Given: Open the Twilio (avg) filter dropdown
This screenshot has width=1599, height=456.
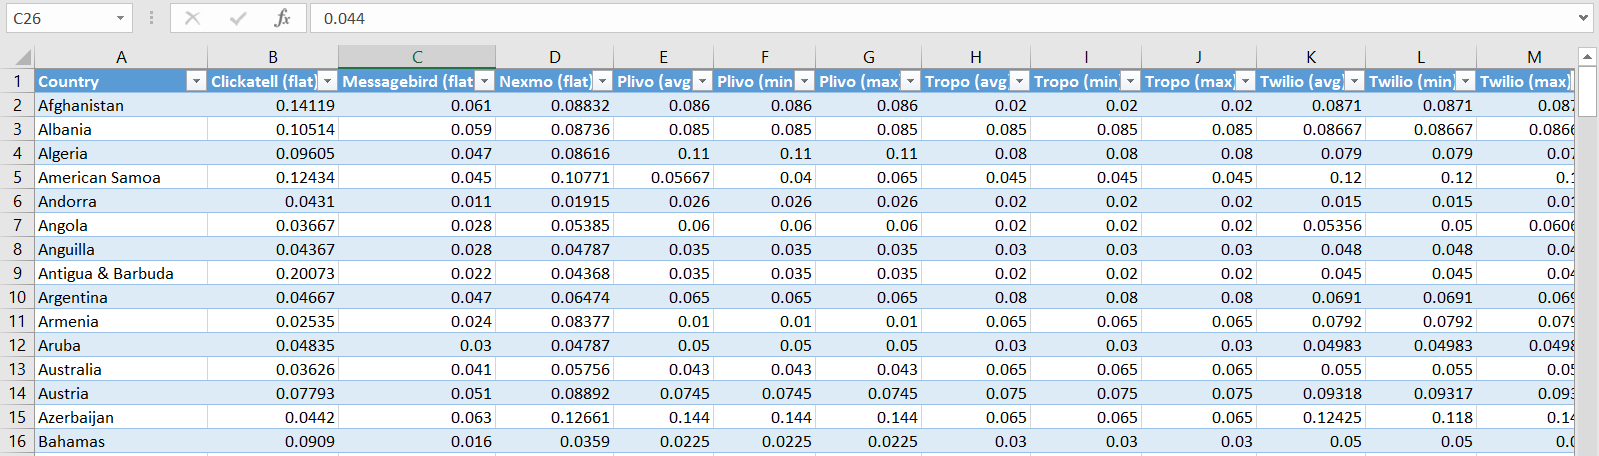Looking at the screenshot, I should [x=1354, y=81].
